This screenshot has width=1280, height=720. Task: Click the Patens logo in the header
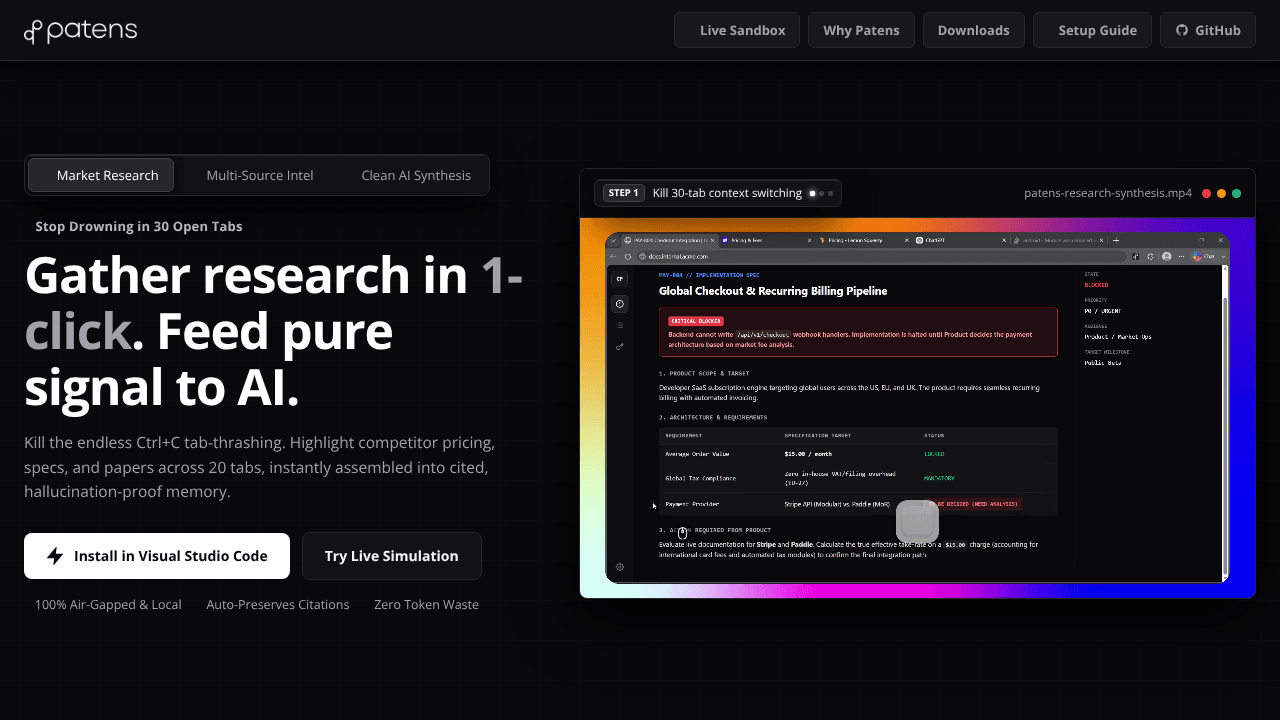pyautogui.click(x=80, y=31)
